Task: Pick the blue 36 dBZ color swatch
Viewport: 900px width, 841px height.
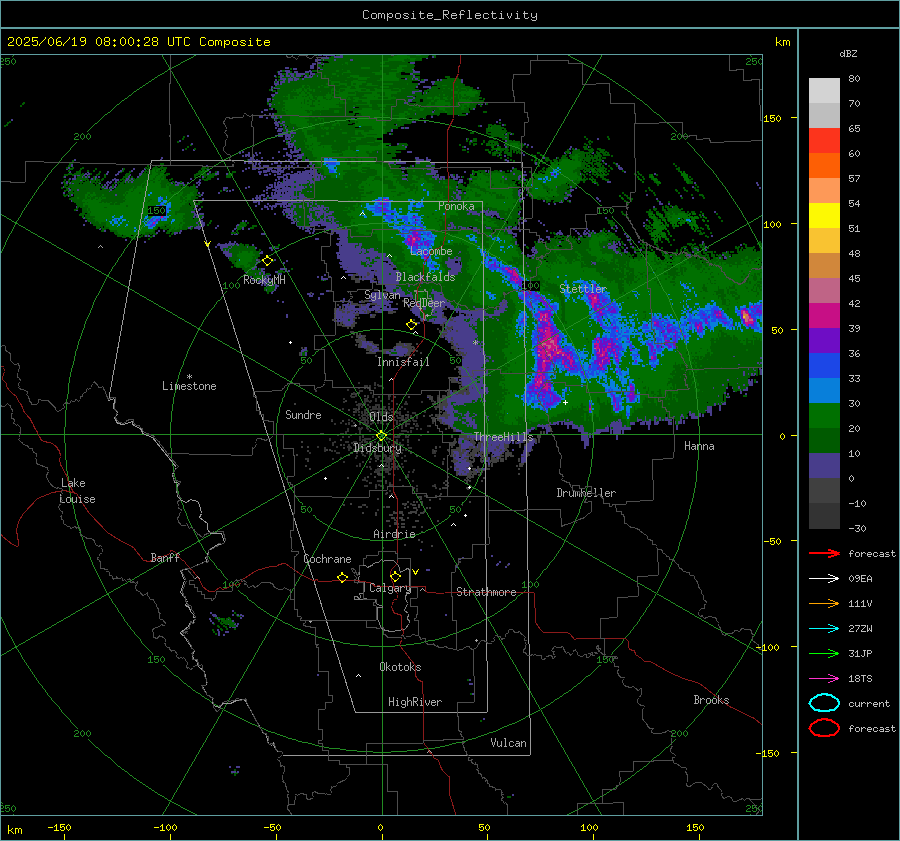Action: point(824,366)
